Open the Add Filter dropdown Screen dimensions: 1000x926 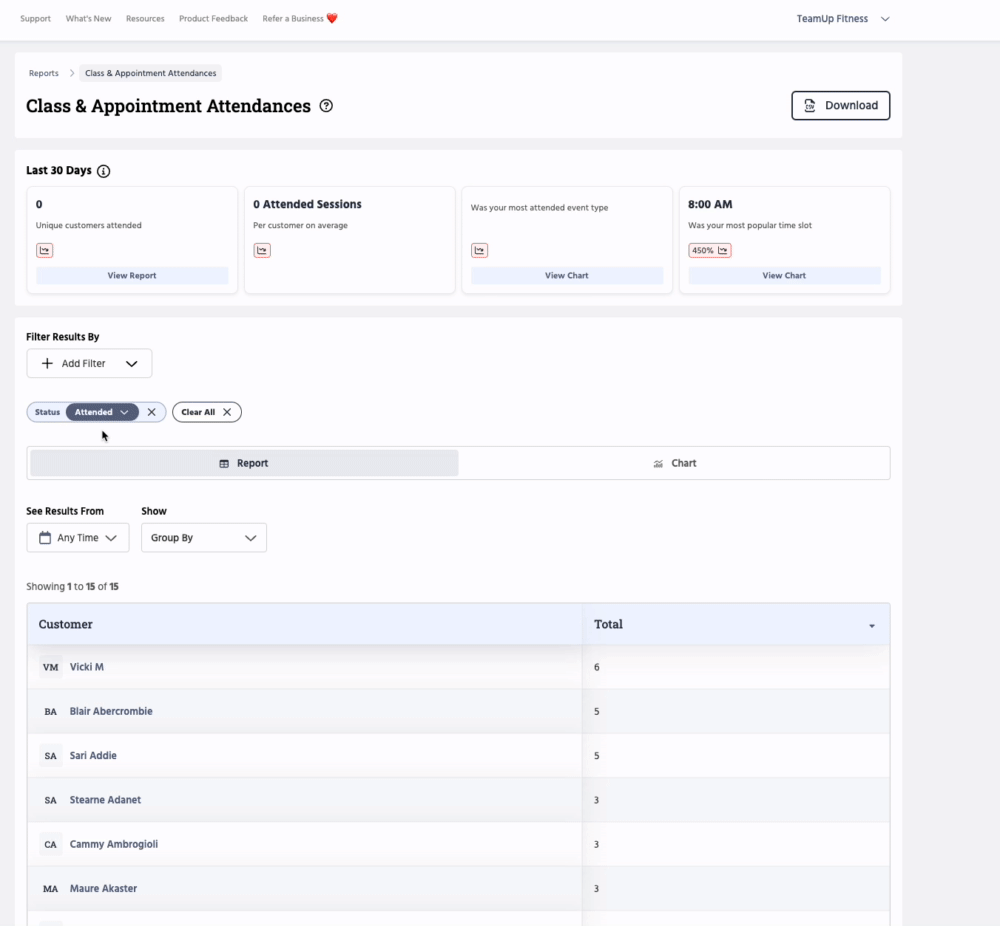[x=89, y=364]
